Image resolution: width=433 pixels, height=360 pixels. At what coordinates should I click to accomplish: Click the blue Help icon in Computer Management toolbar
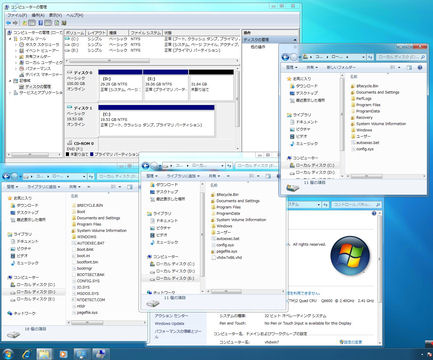40,23
